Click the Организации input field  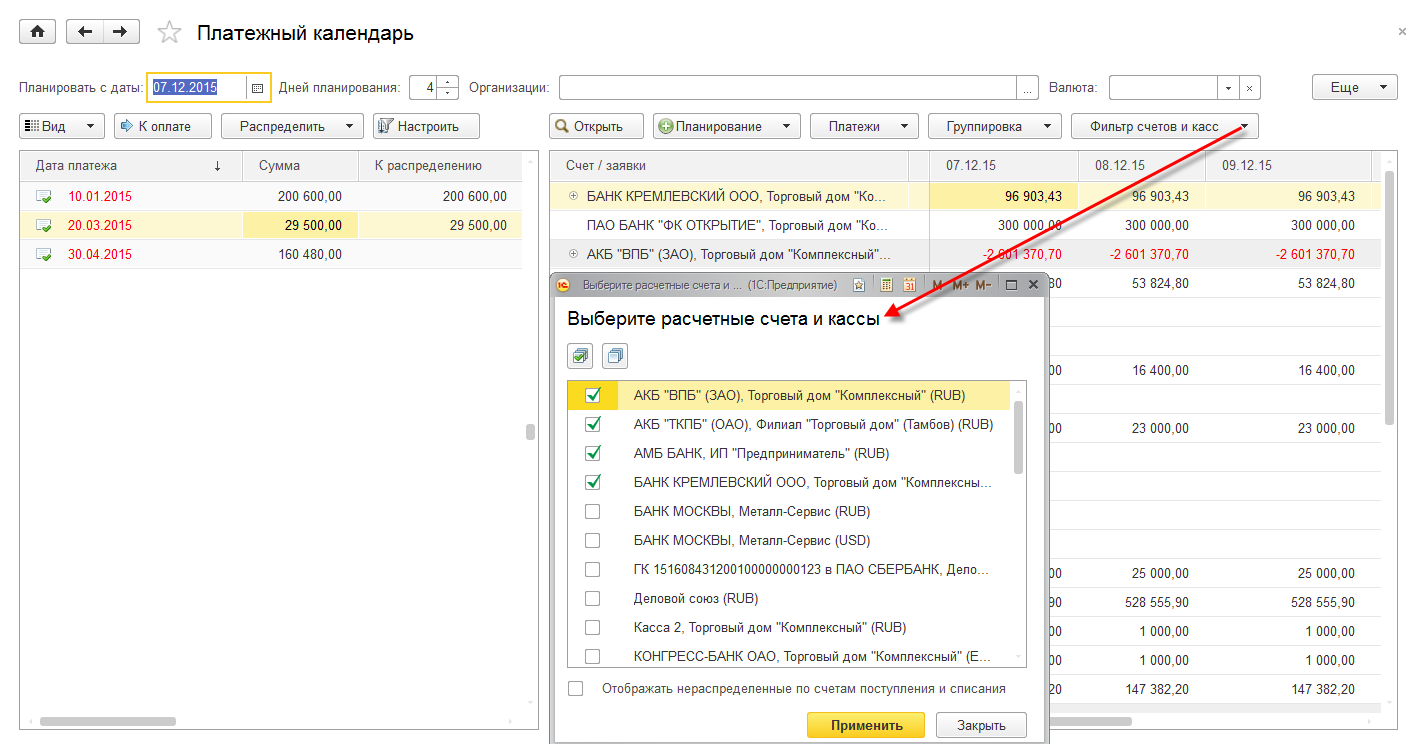coord(788,88)
